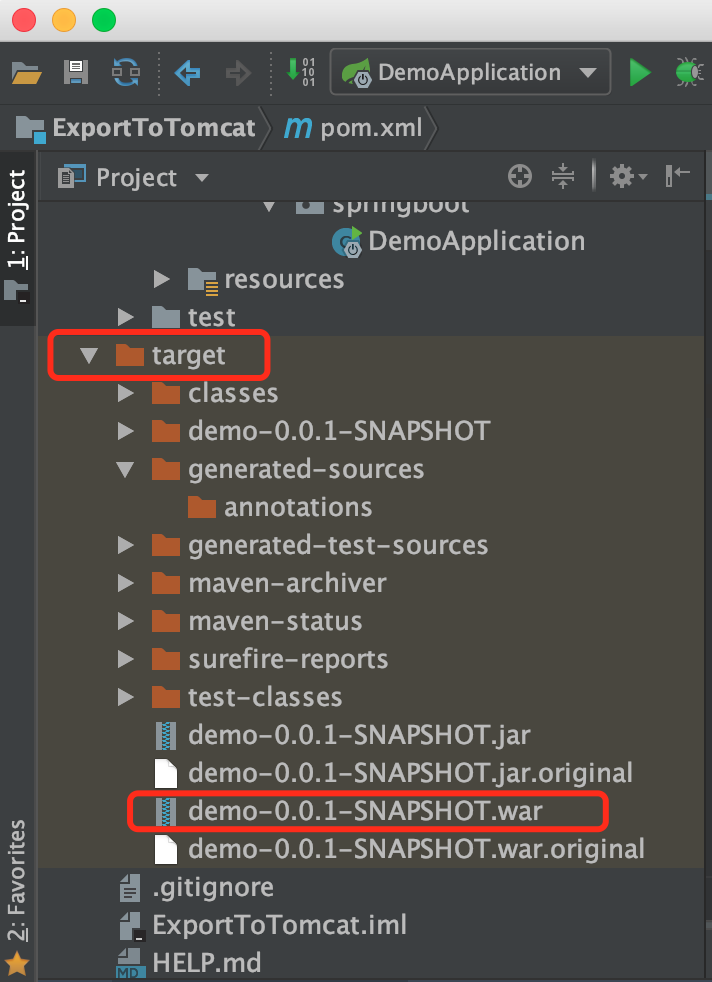
Task: Navigate back using the blue back arrow
Action: tap(187, 72)
